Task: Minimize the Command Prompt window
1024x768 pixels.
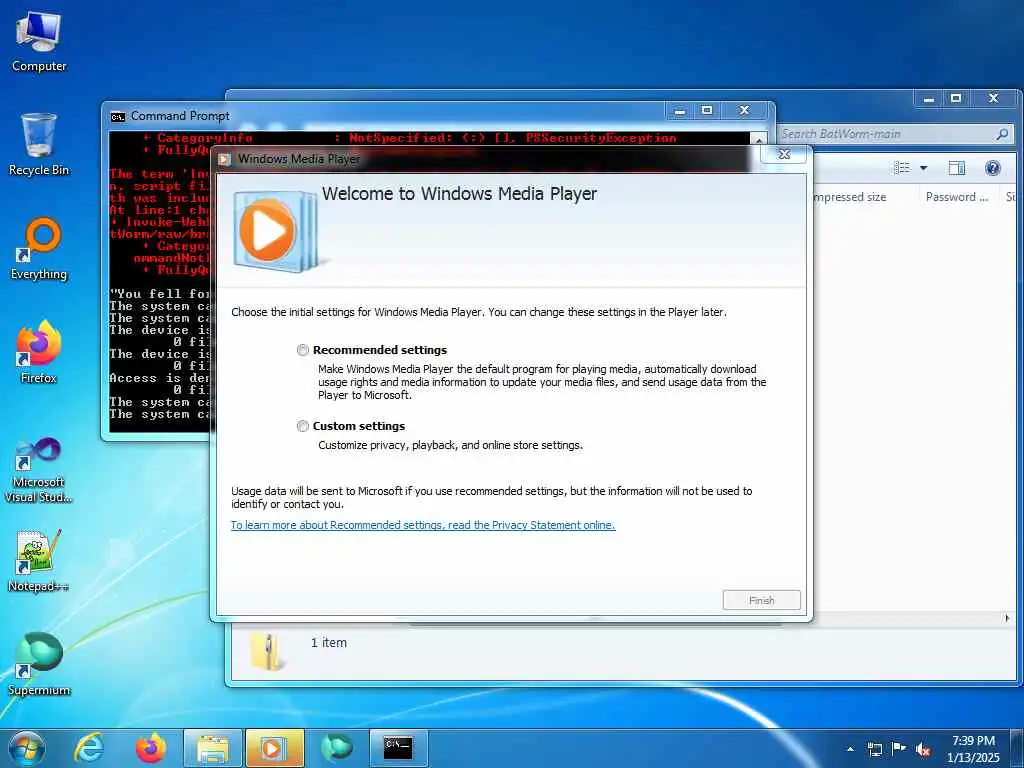Action: click(680, 111)
